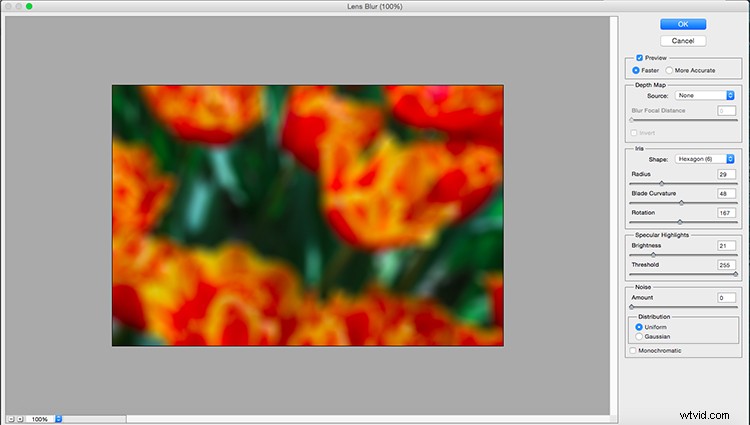Click the zoom out minus icon

point(11,419)
